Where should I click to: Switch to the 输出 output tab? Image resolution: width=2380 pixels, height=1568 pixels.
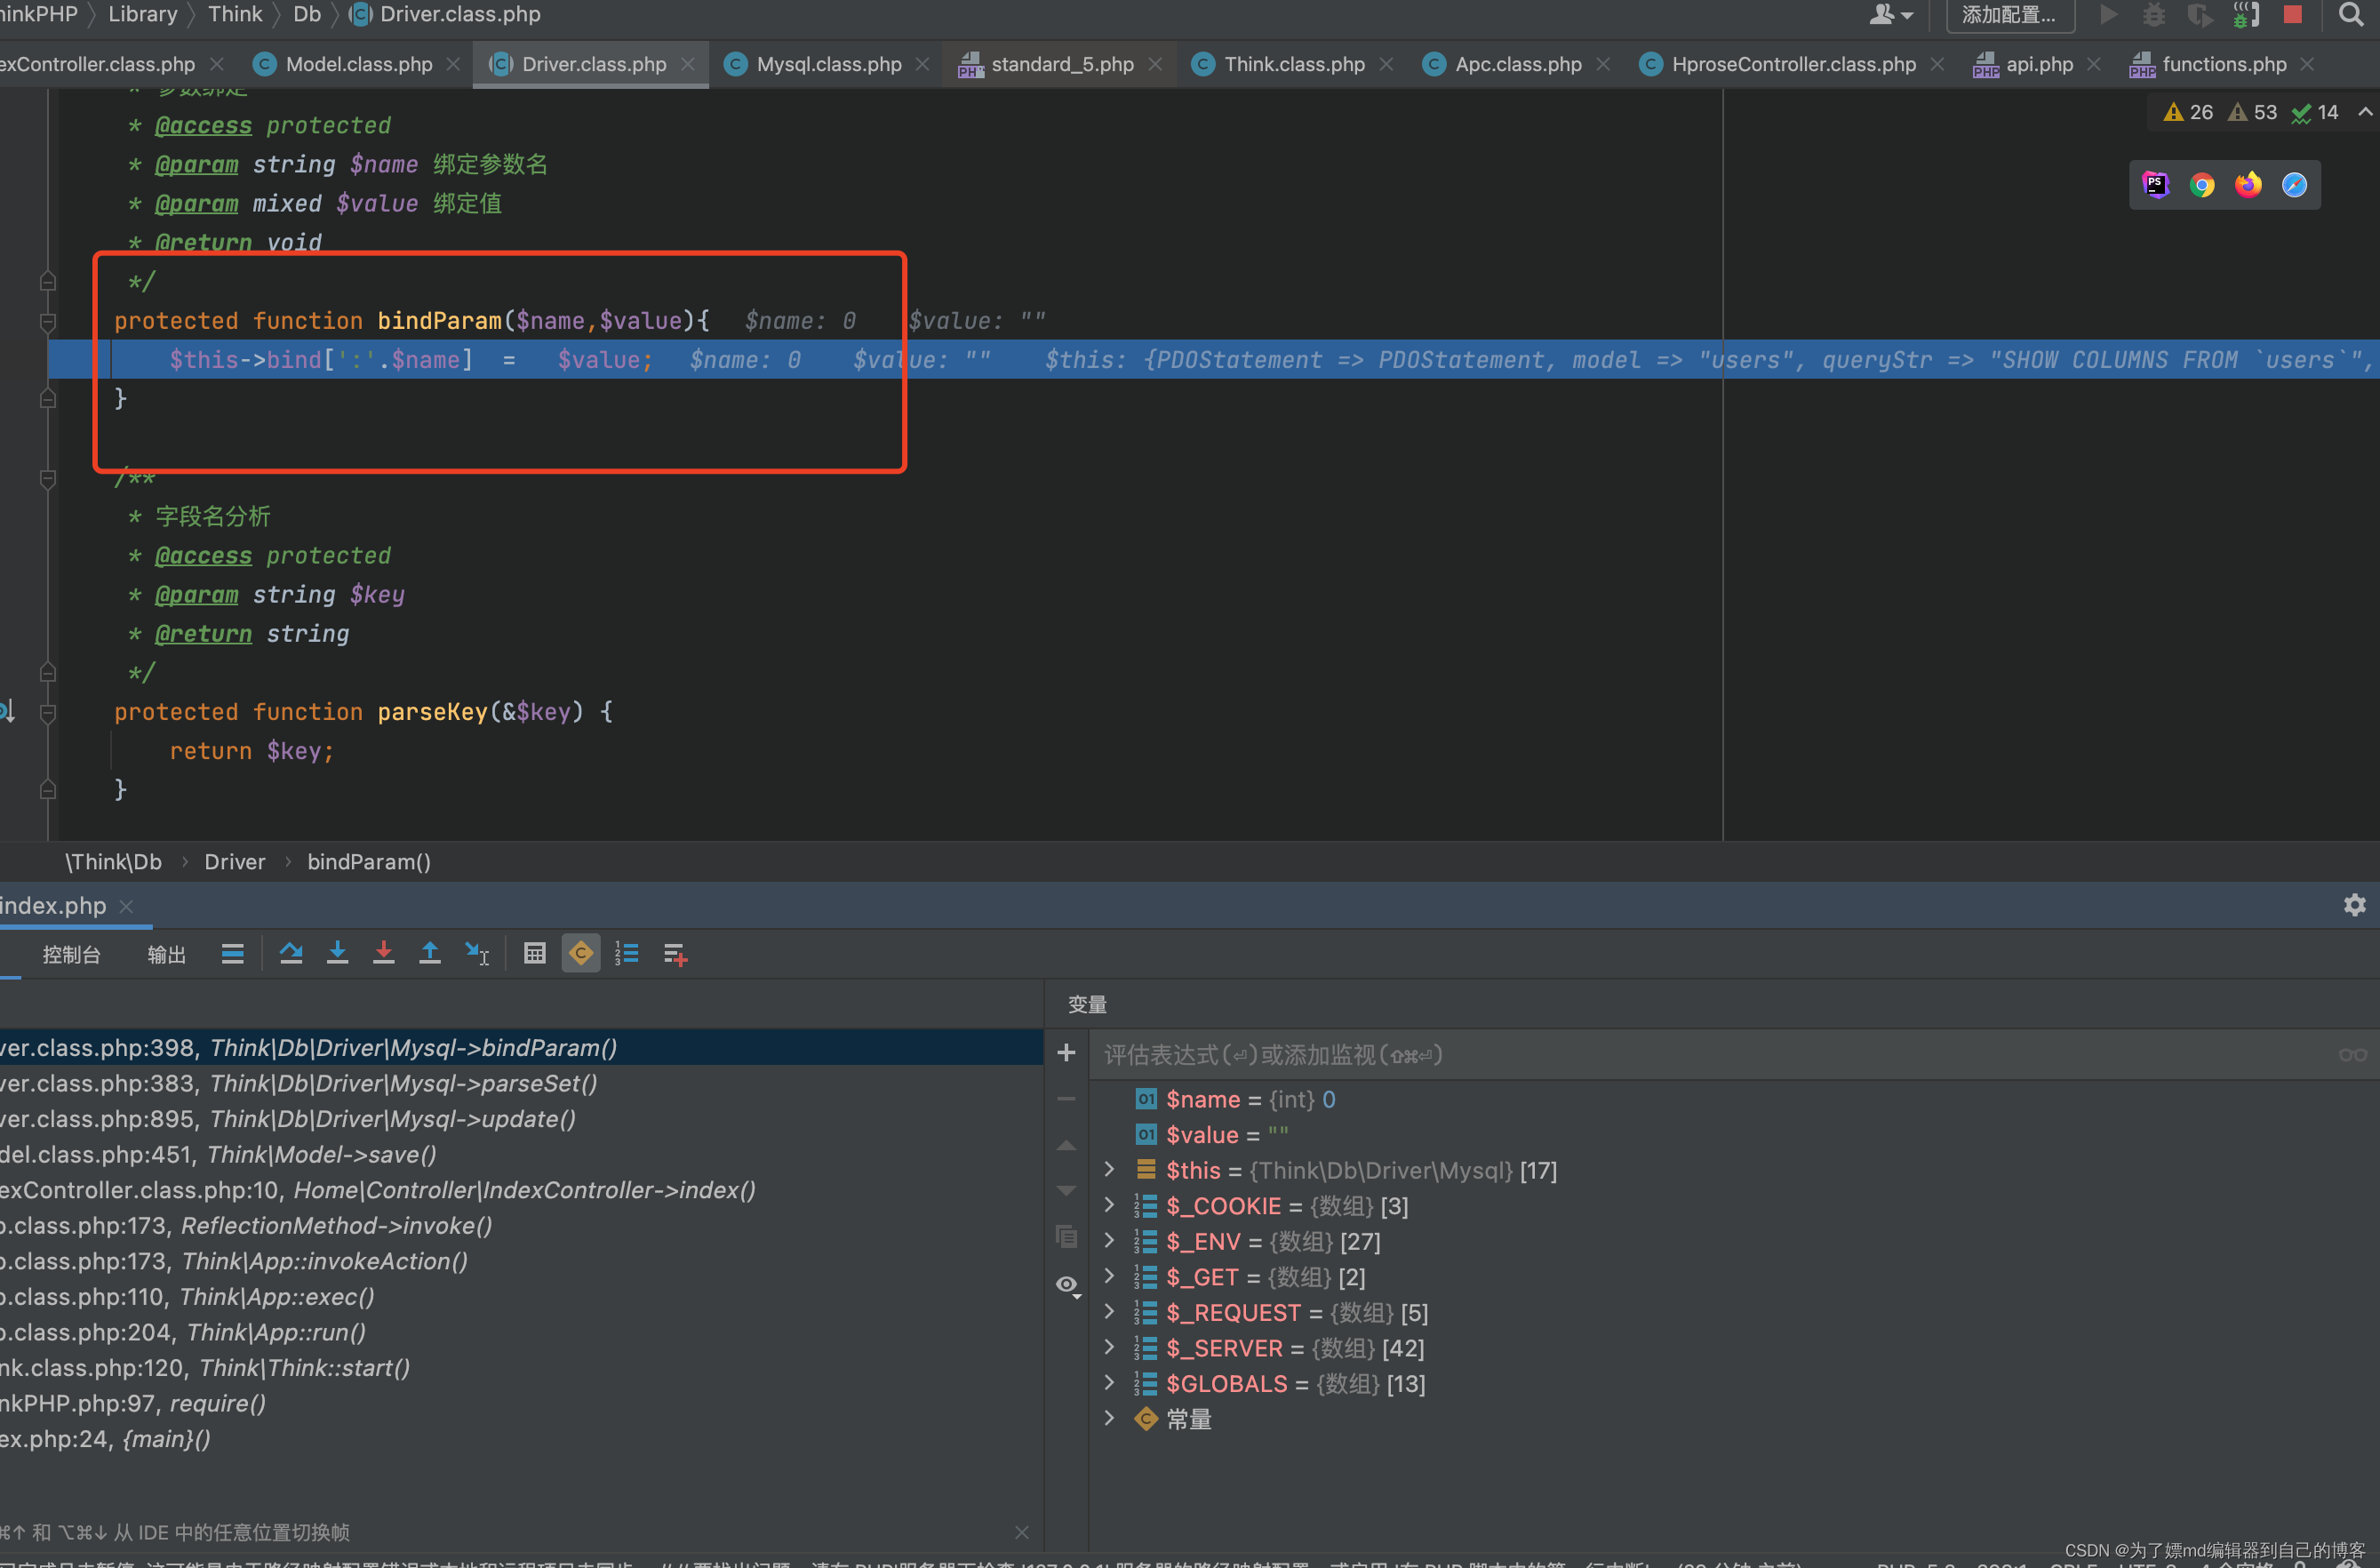166,955
